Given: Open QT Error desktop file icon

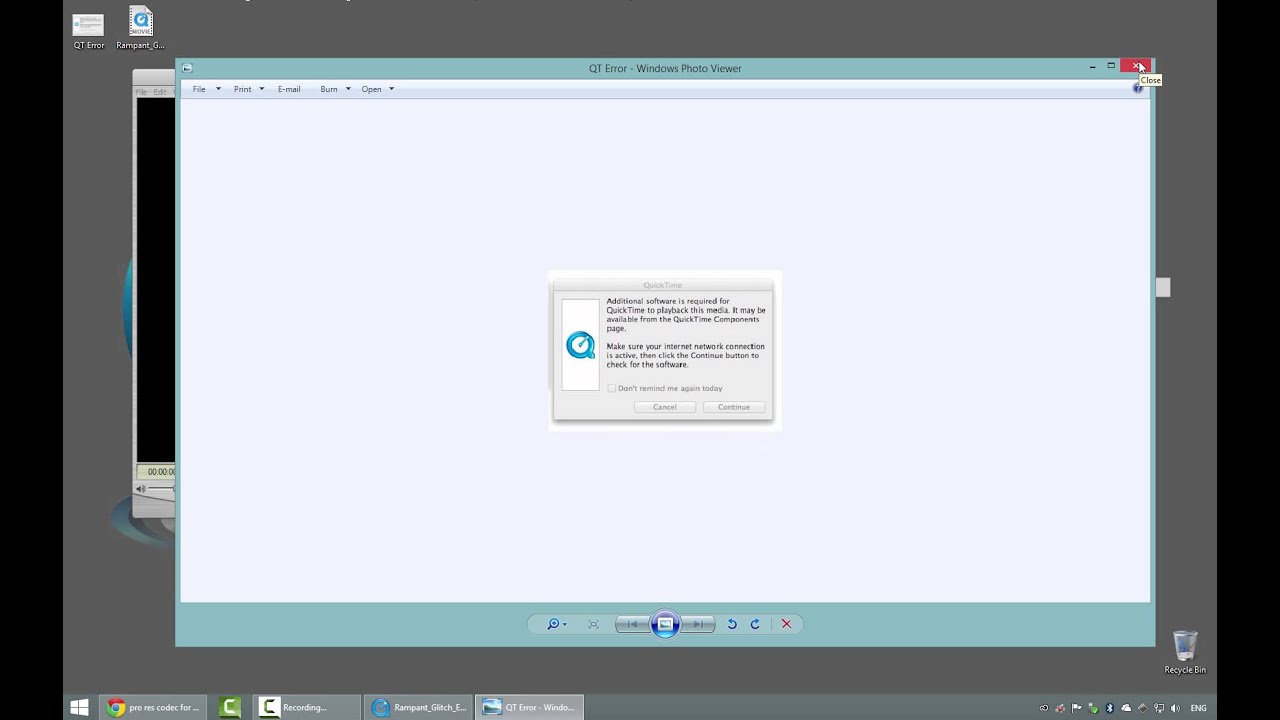Looking at the screenshot, I should click(x=88, y=29).
